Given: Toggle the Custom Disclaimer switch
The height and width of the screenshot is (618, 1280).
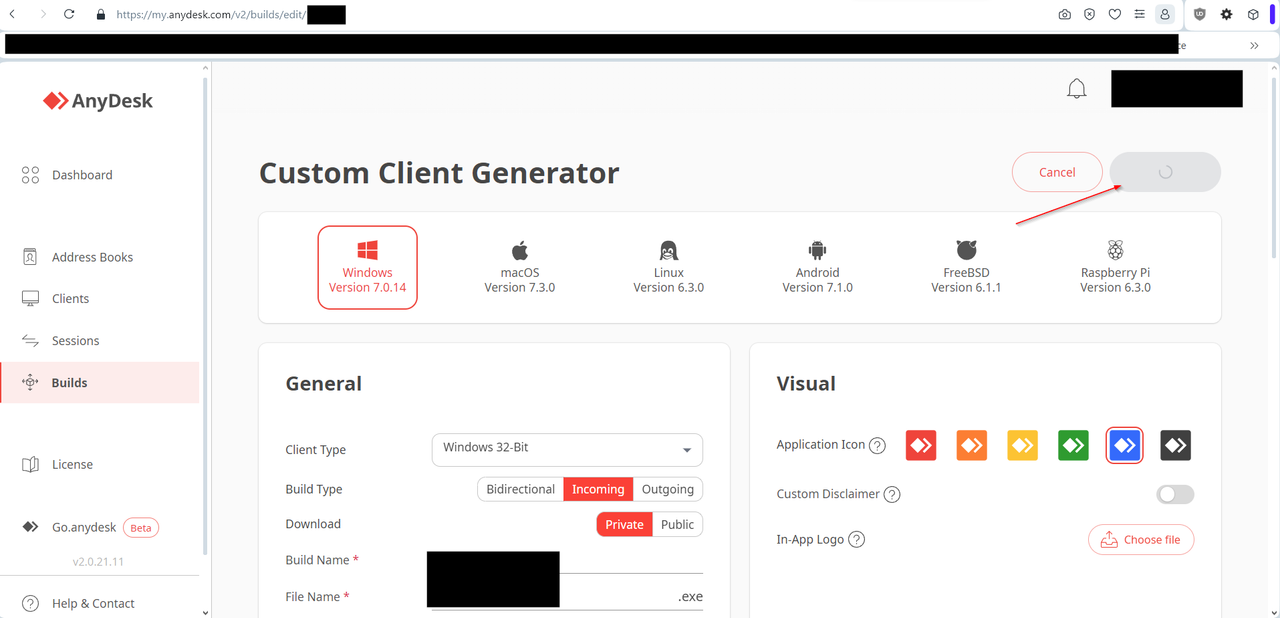Looking at the screenshot, I should pos(1175,494).
